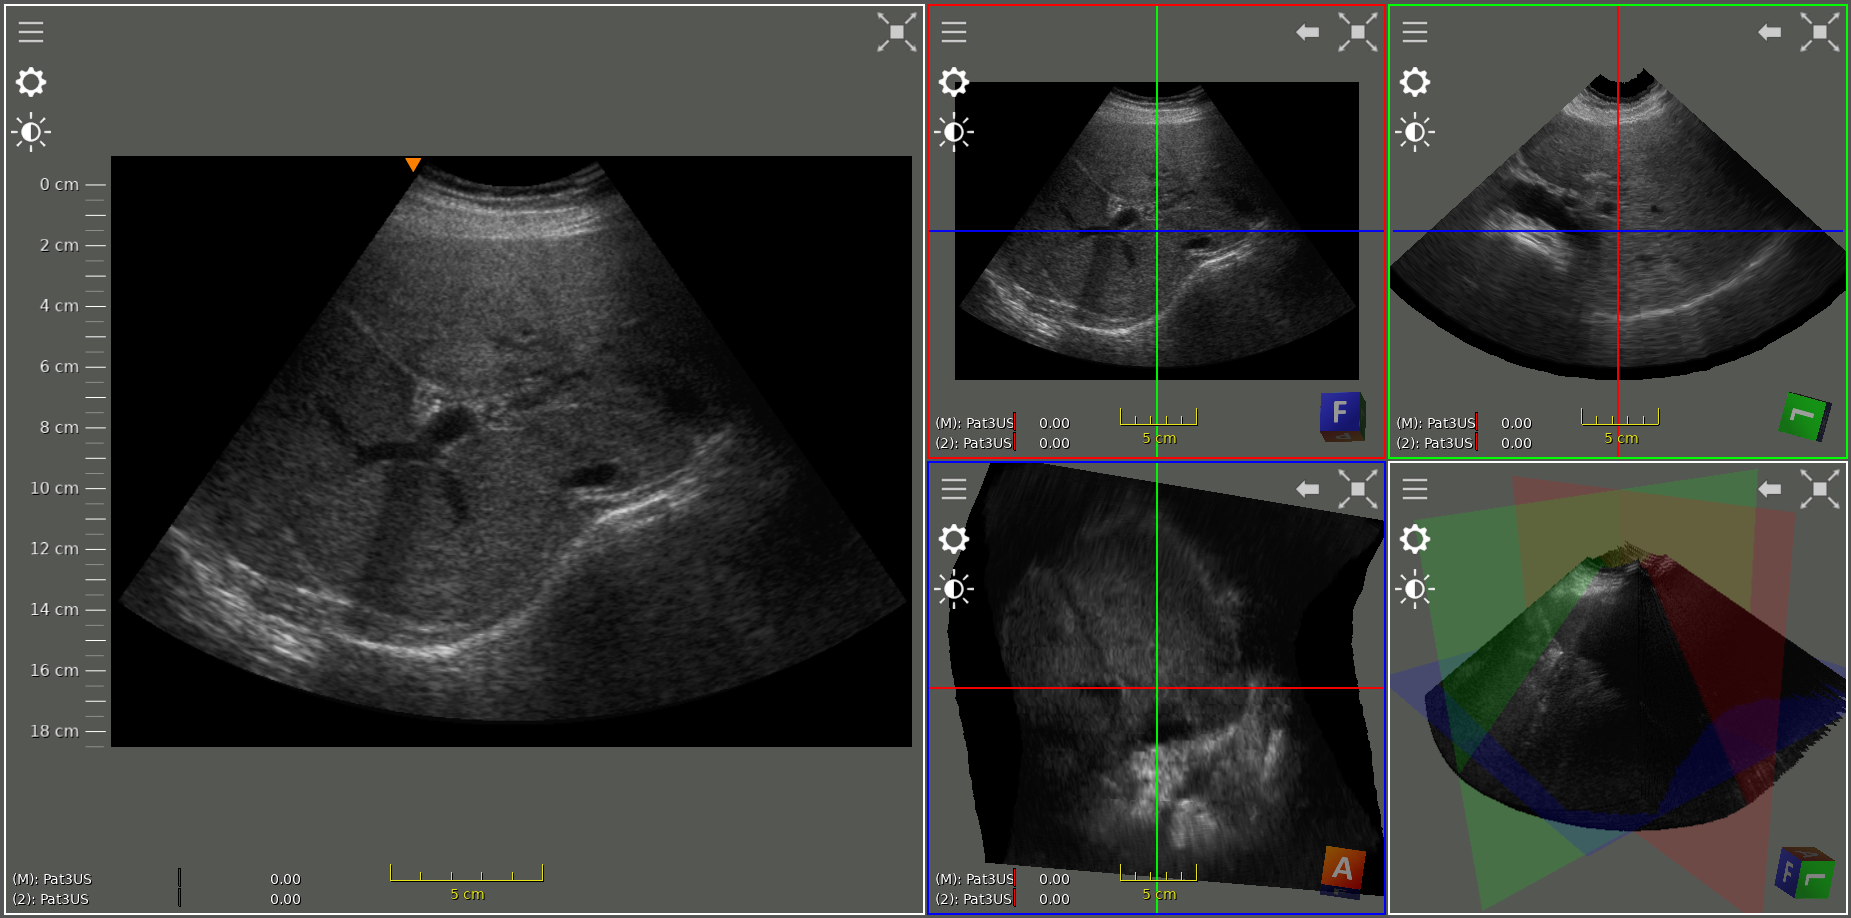
Task: Click the green L orientation cube
Action: click(x=1804, y=417)
